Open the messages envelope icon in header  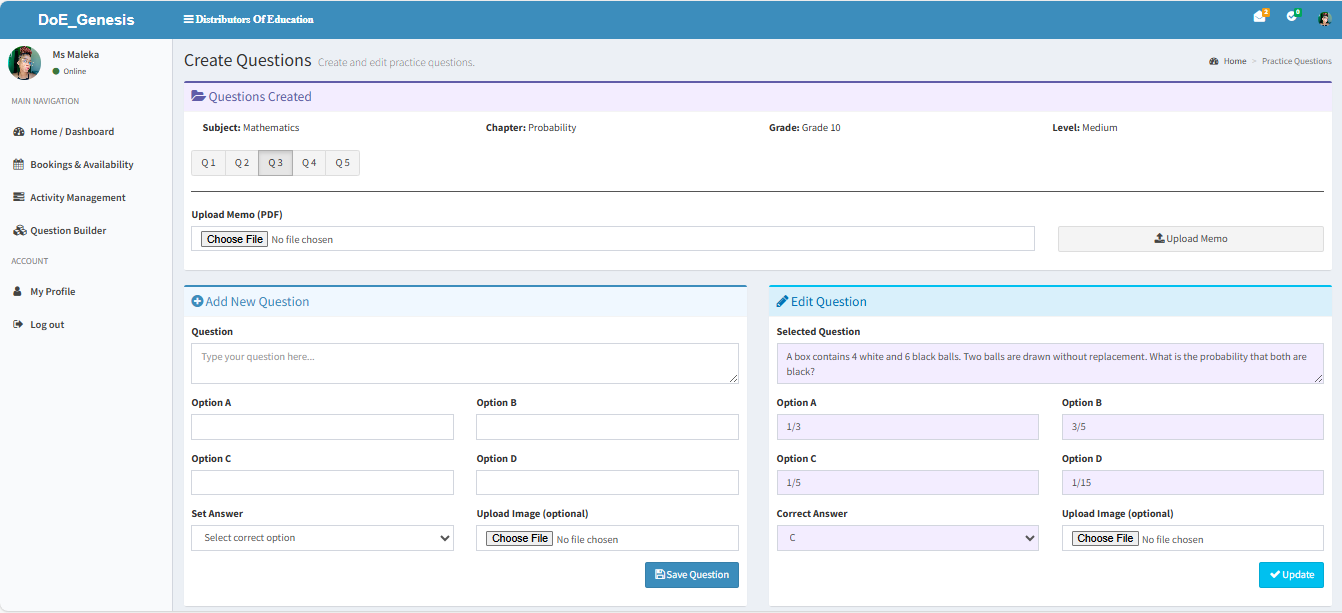1259,17
